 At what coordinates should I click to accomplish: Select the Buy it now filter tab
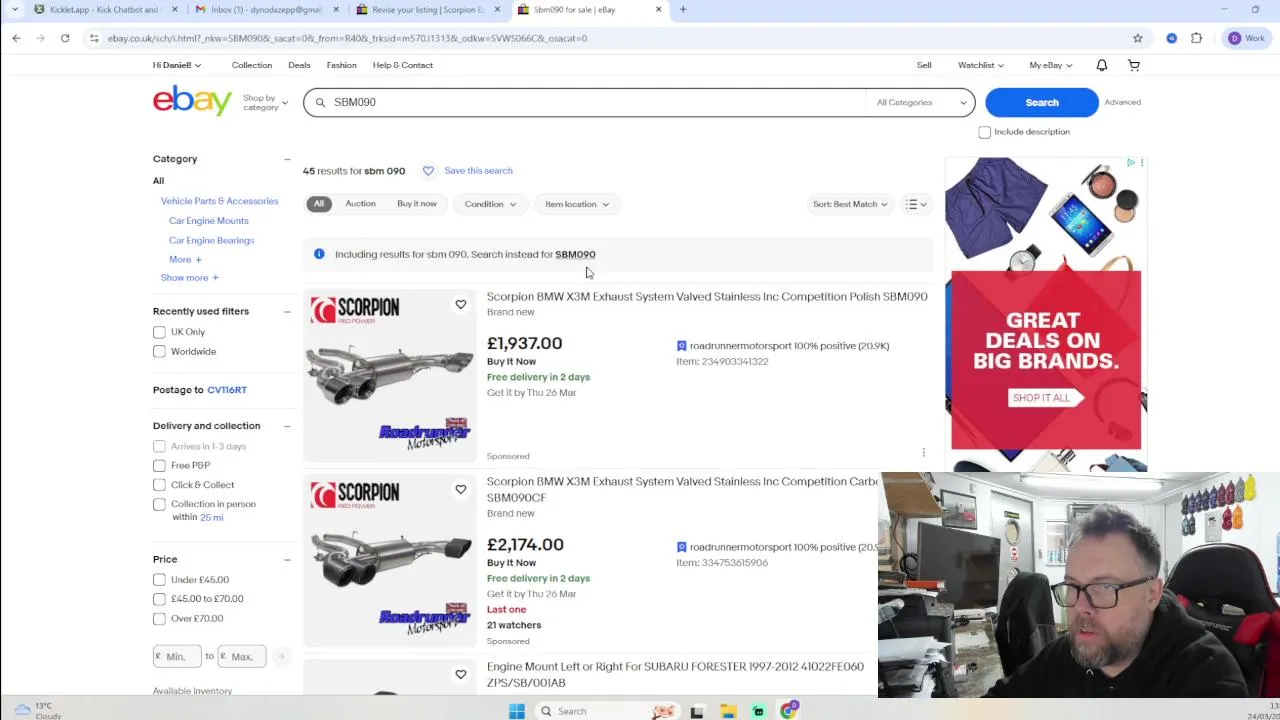pyautogui.click(x=417, y=204)
